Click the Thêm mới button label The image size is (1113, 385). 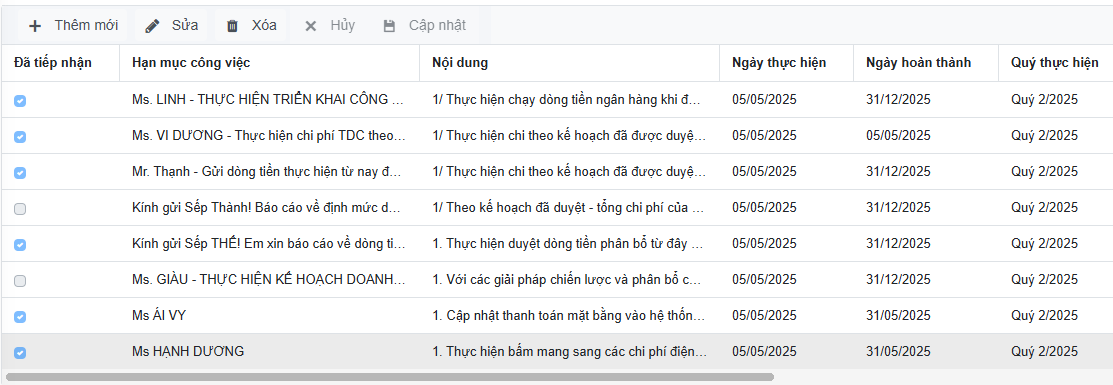pos(86,26)
